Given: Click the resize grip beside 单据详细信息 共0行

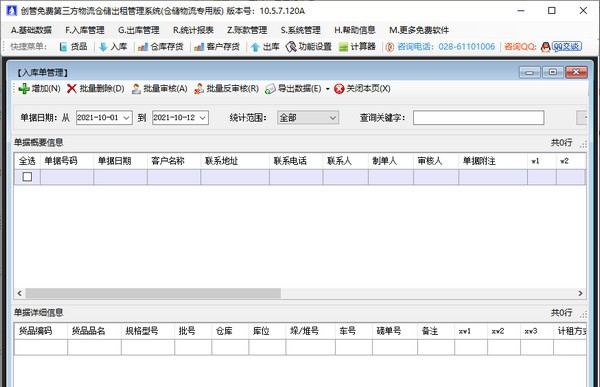Looking at the screenshot, I should 583,314.
